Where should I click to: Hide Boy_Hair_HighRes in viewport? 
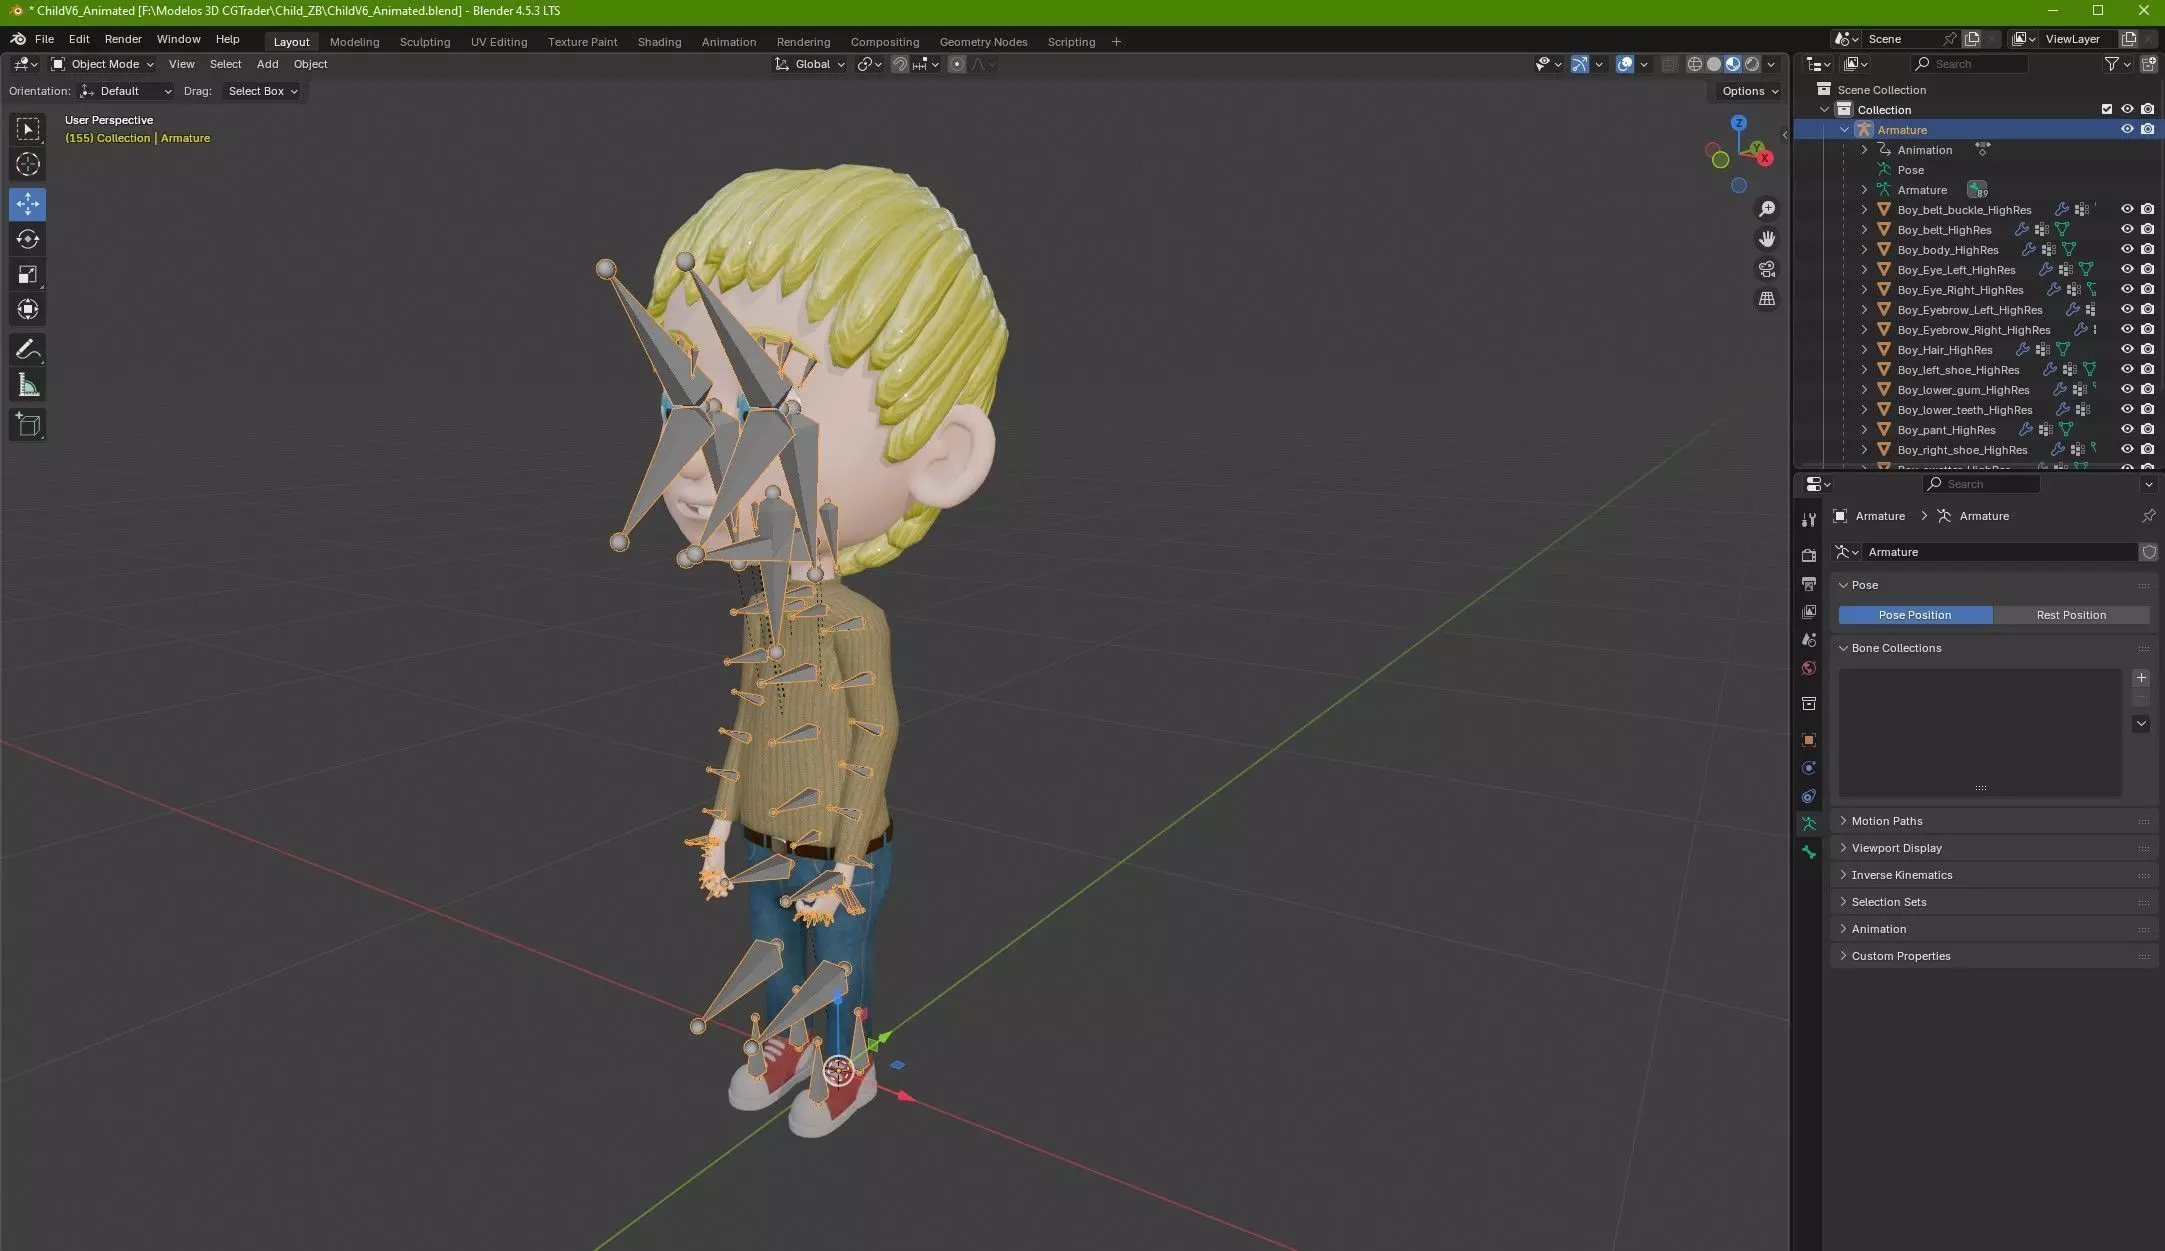[x=2127, y=350]
